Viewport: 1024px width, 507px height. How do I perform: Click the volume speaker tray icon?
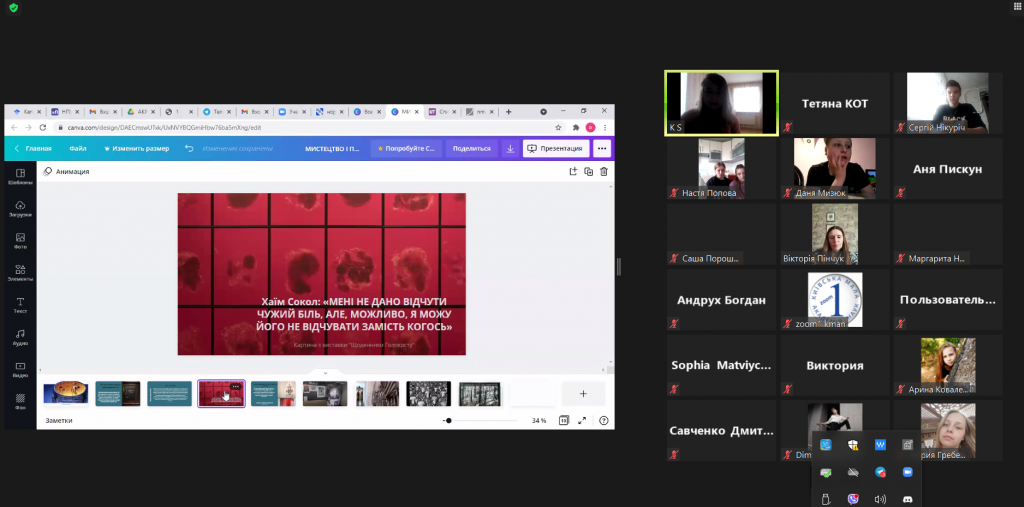880,499
